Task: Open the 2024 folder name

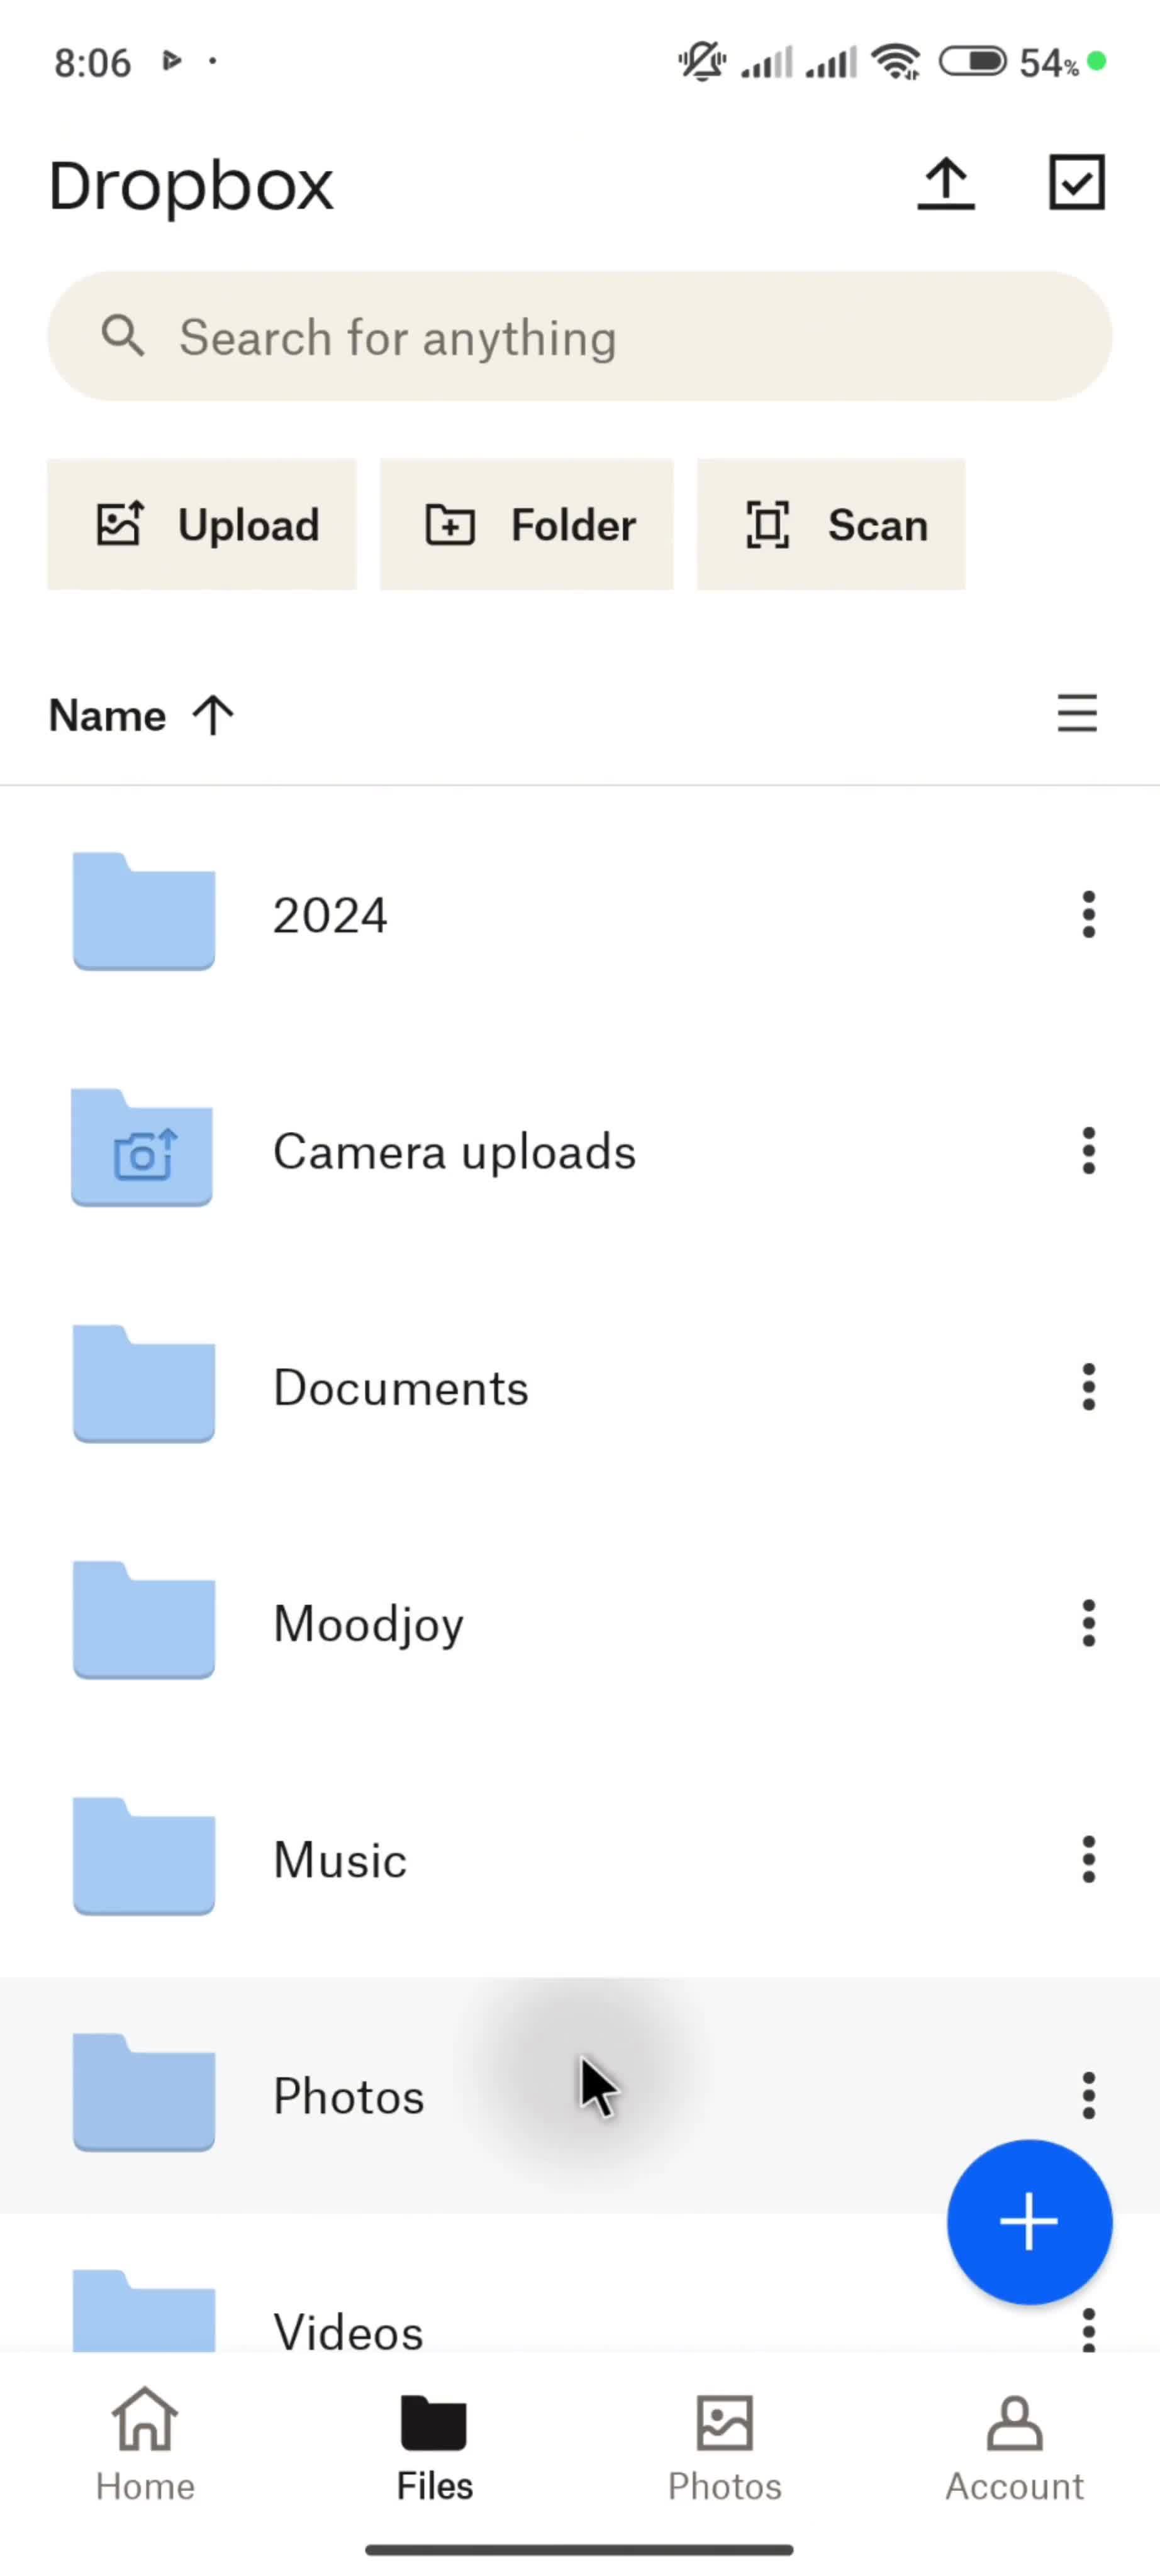Action: pyautogui.click(x=330, y=915)
